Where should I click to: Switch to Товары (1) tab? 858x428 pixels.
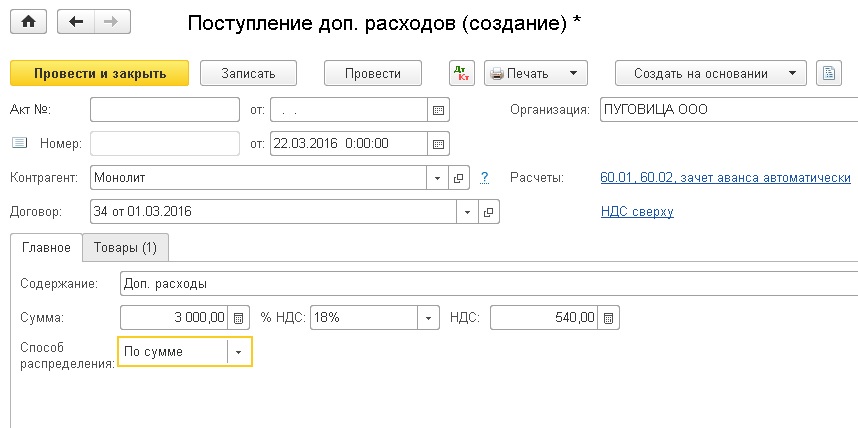click(x=125, y=247)
